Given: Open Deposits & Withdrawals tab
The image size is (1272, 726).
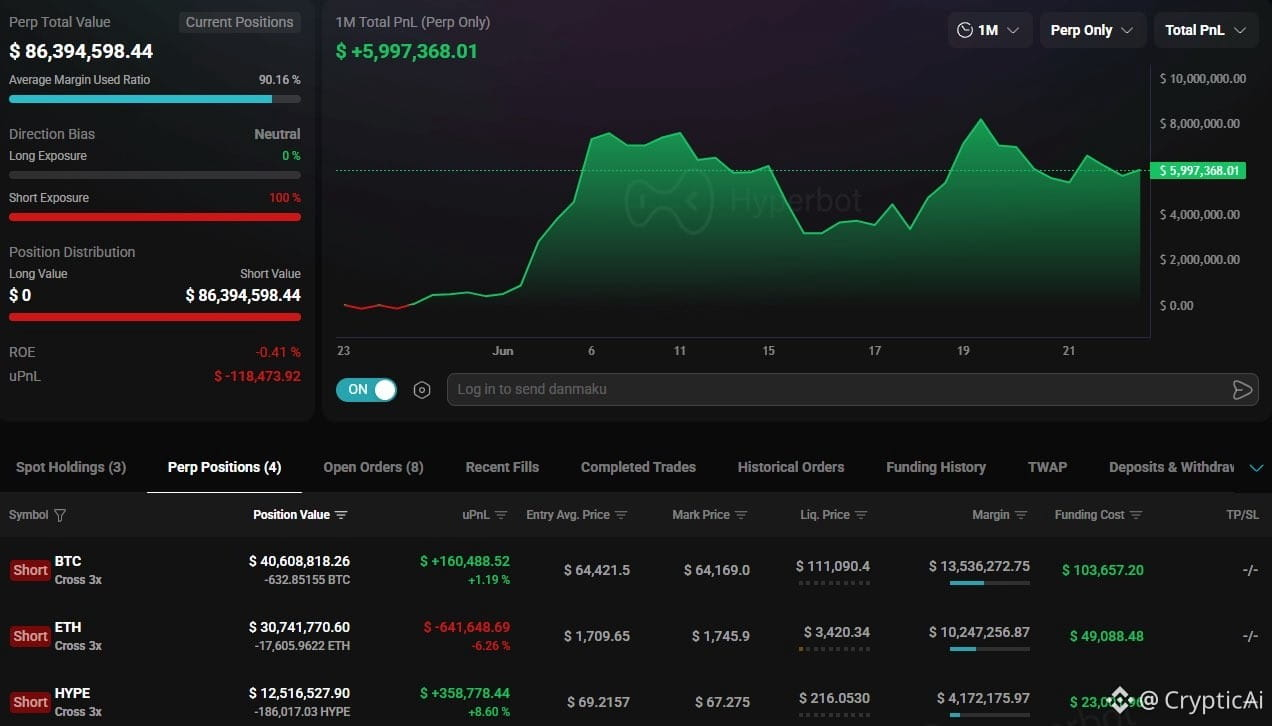Looking at the screenshot, I should (1172, 467).
